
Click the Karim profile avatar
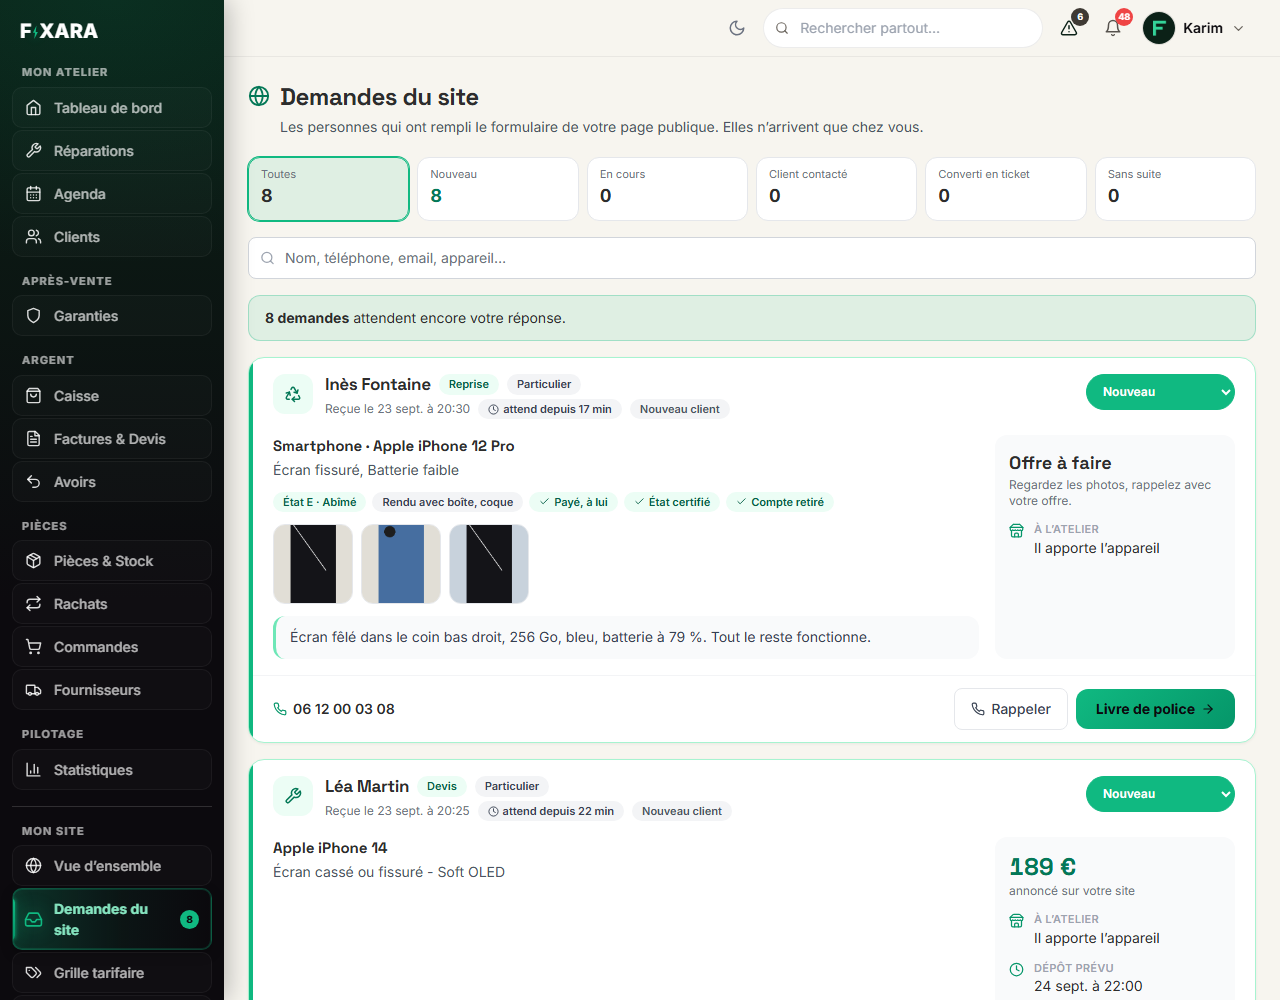pyautogui.click(x=1159, y=28)
